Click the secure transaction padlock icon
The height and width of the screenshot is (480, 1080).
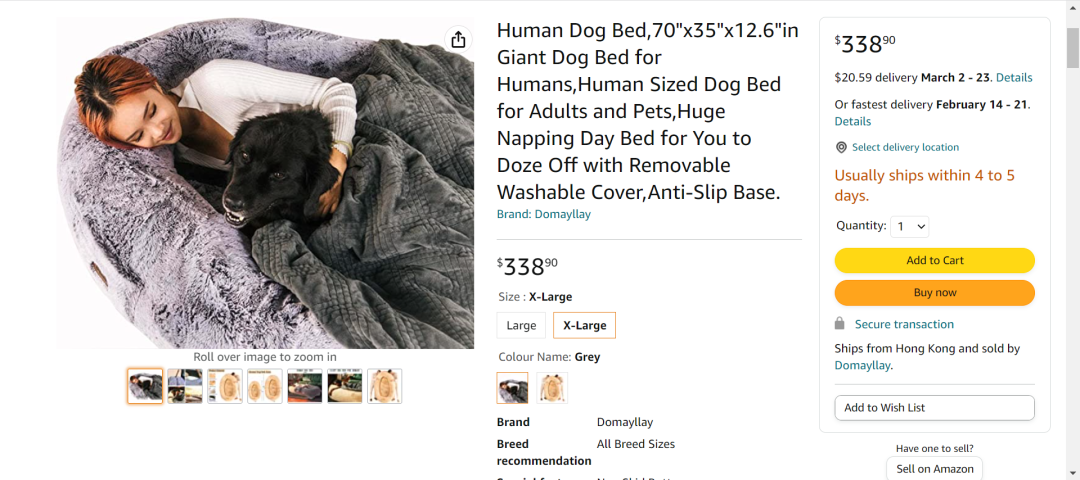(840, 324)
